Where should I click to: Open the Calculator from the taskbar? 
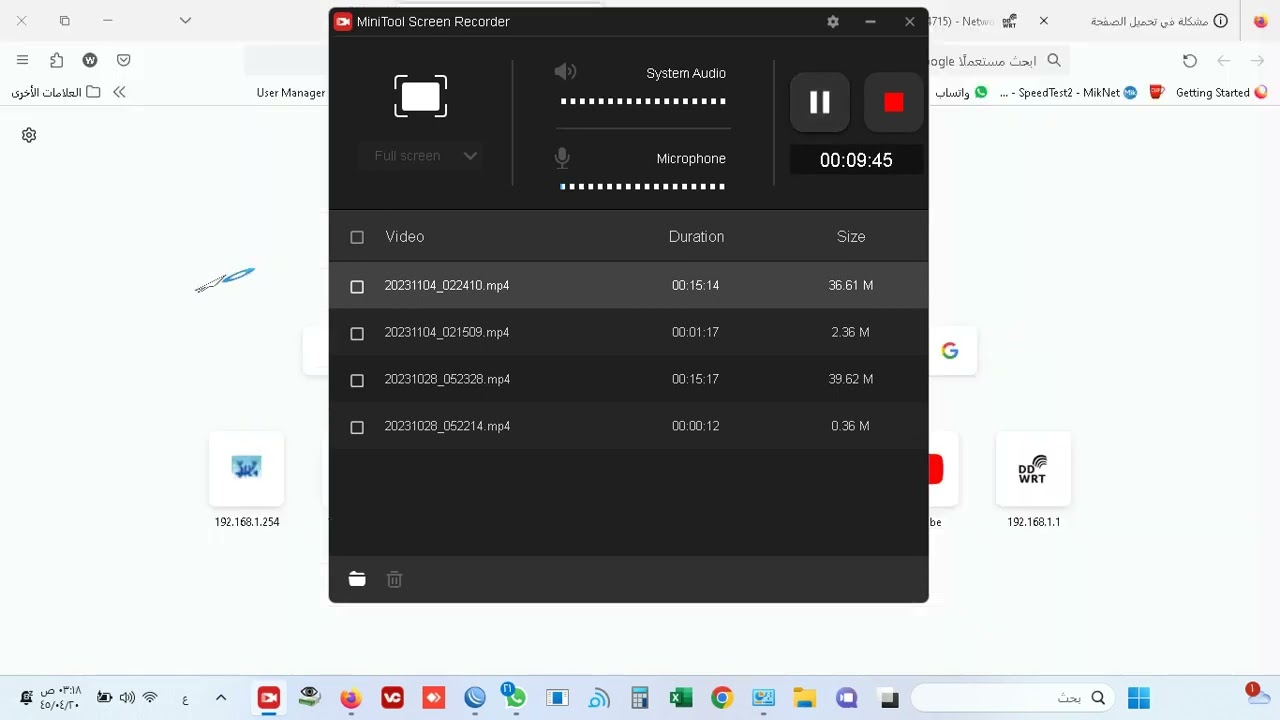click(x=640, y=698)
